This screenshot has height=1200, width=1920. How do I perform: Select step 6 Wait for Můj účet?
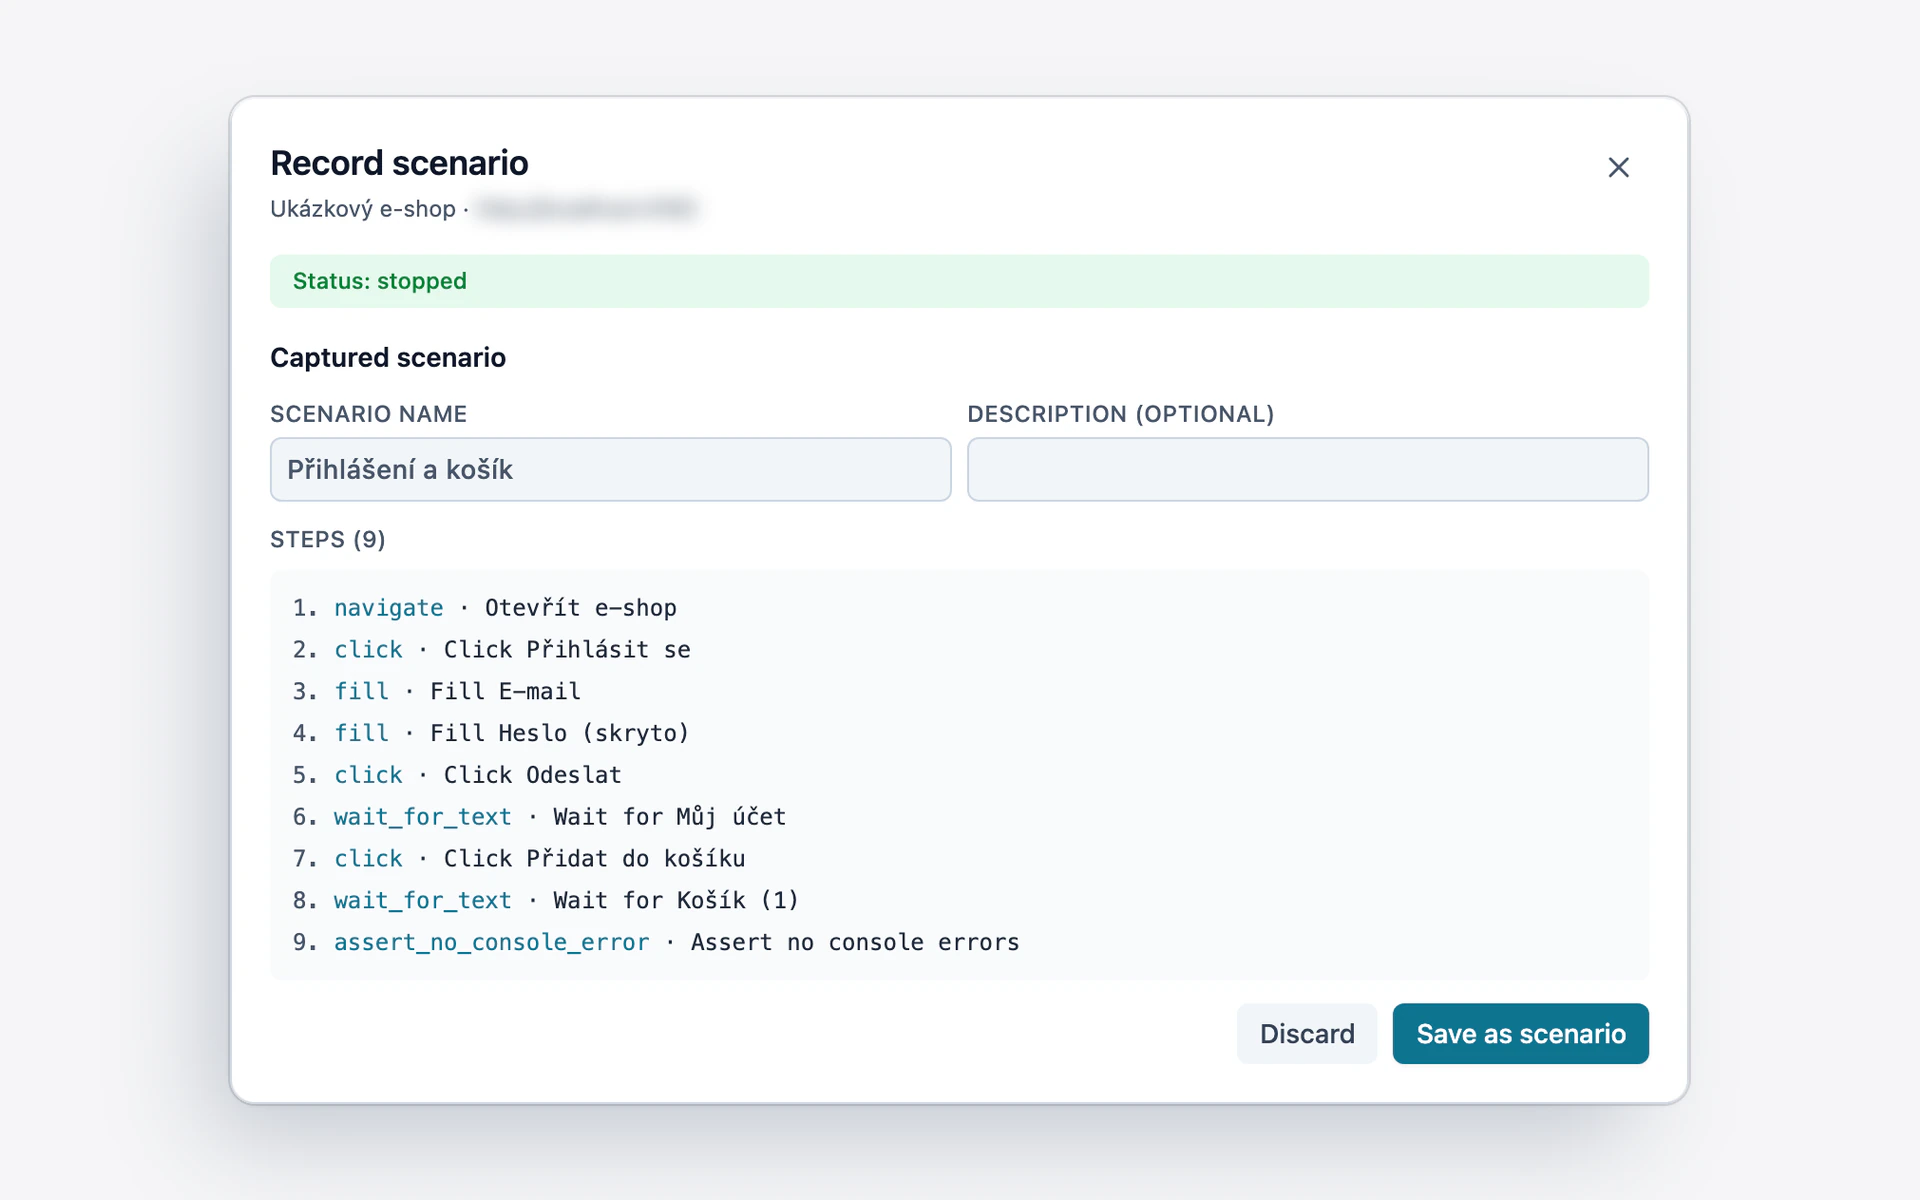540,817
